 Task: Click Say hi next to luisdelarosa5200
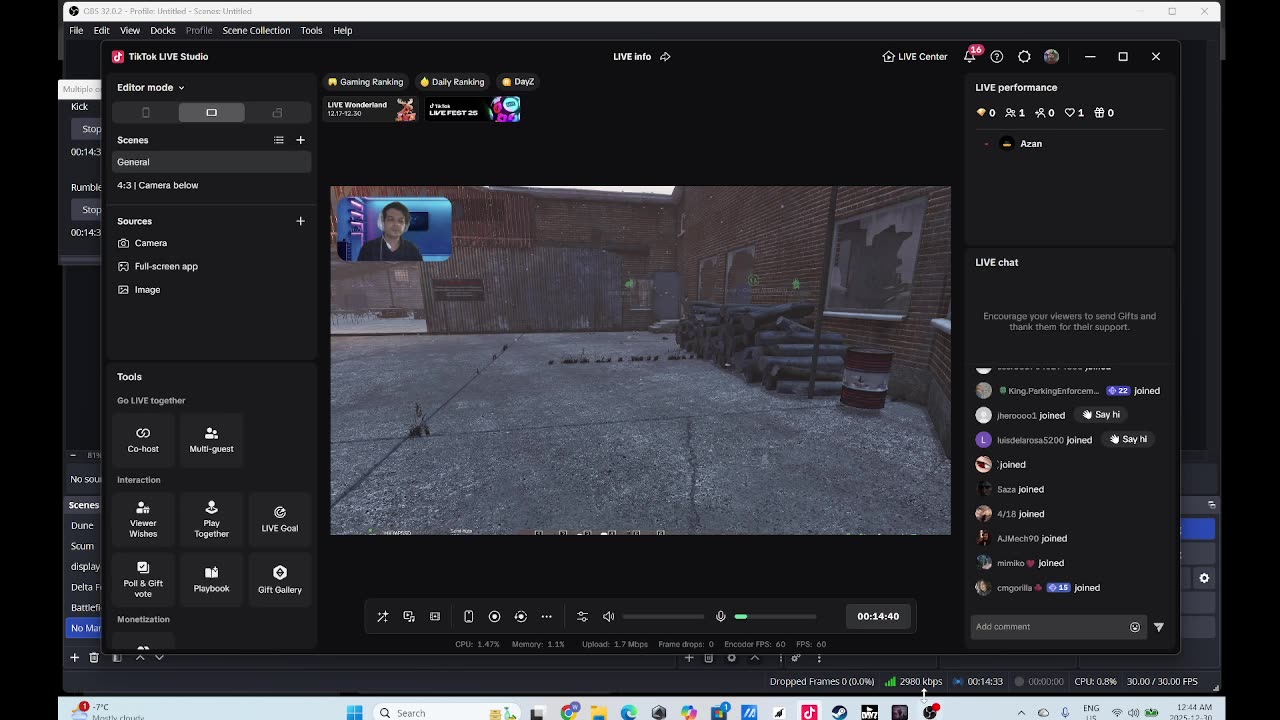click(x=1128, y=439)
